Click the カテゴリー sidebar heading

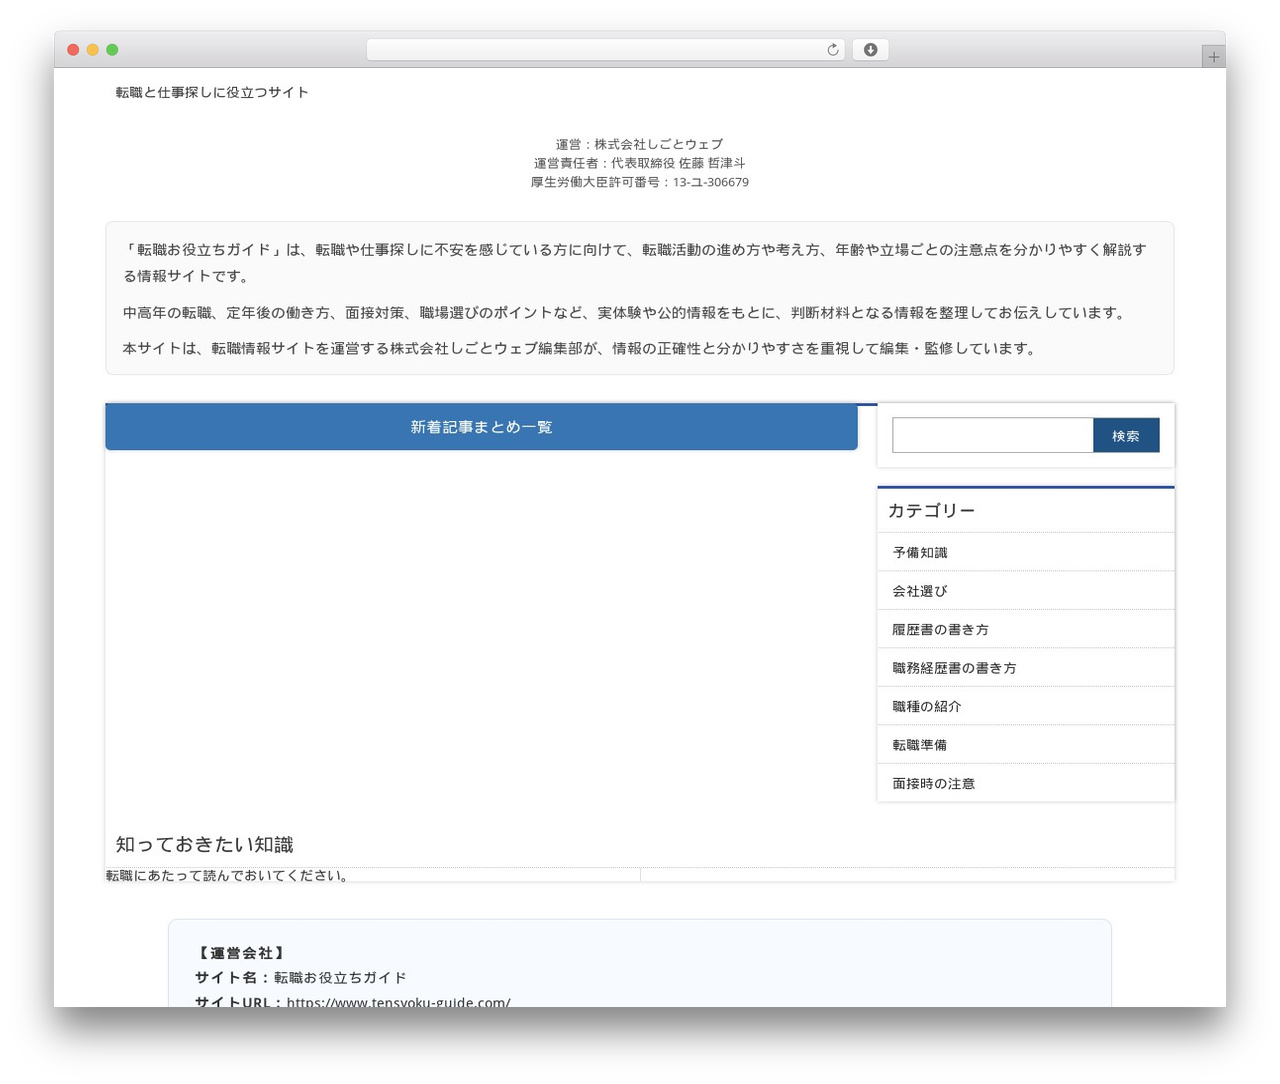[x=932, y=510]
